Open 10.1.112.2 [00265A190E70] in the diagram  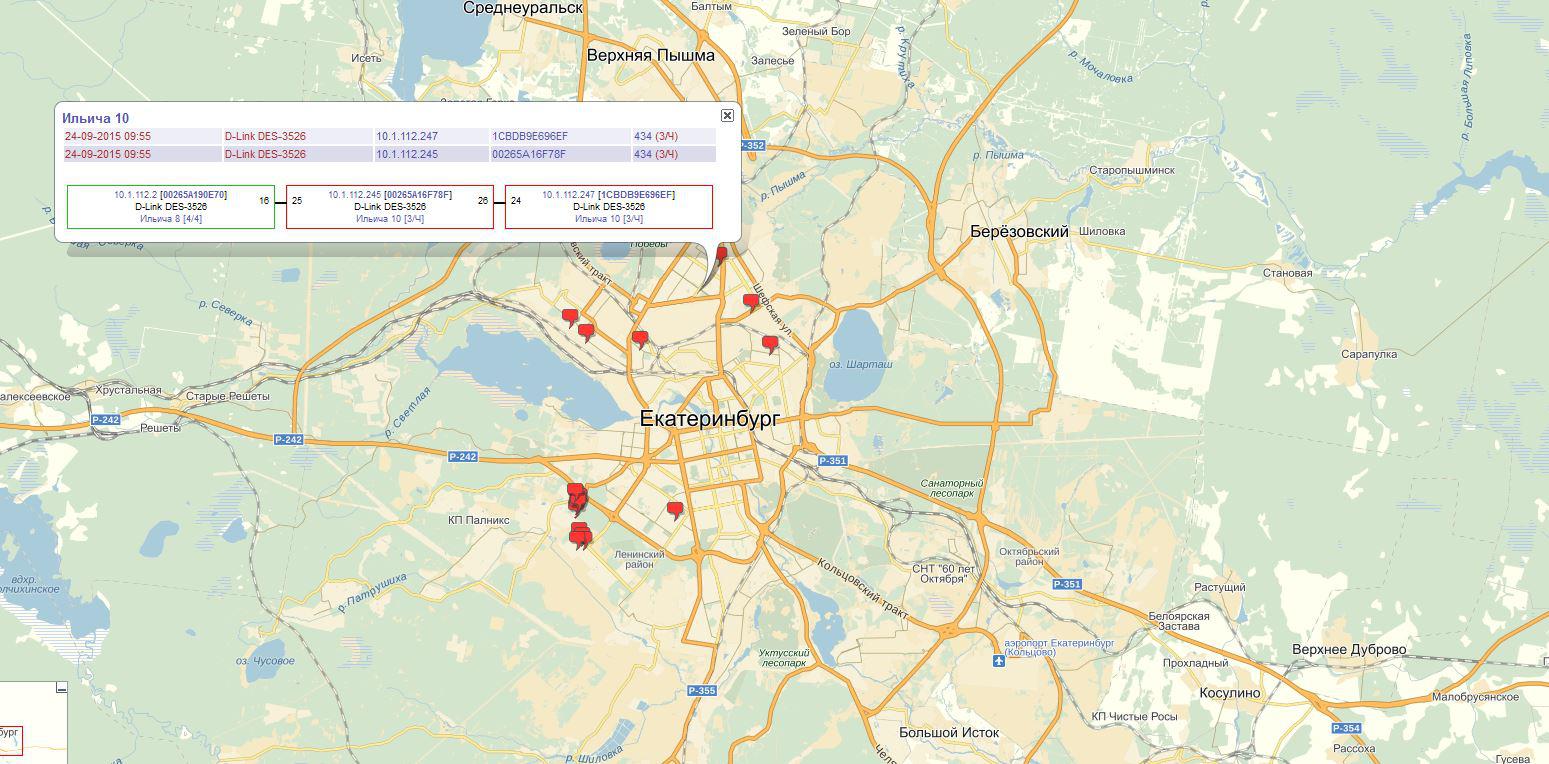[170, 195]
